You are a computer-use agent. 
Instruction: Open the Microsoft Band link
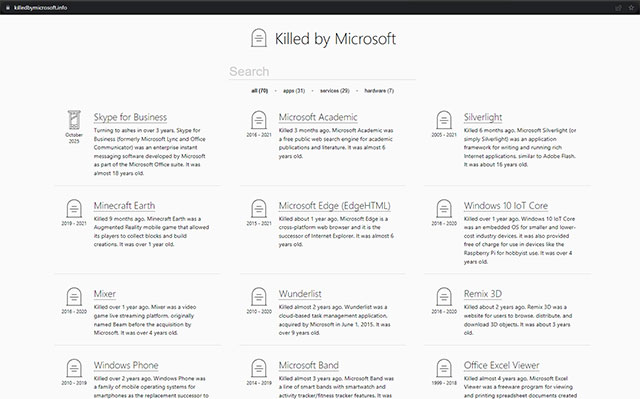point(309,365)
